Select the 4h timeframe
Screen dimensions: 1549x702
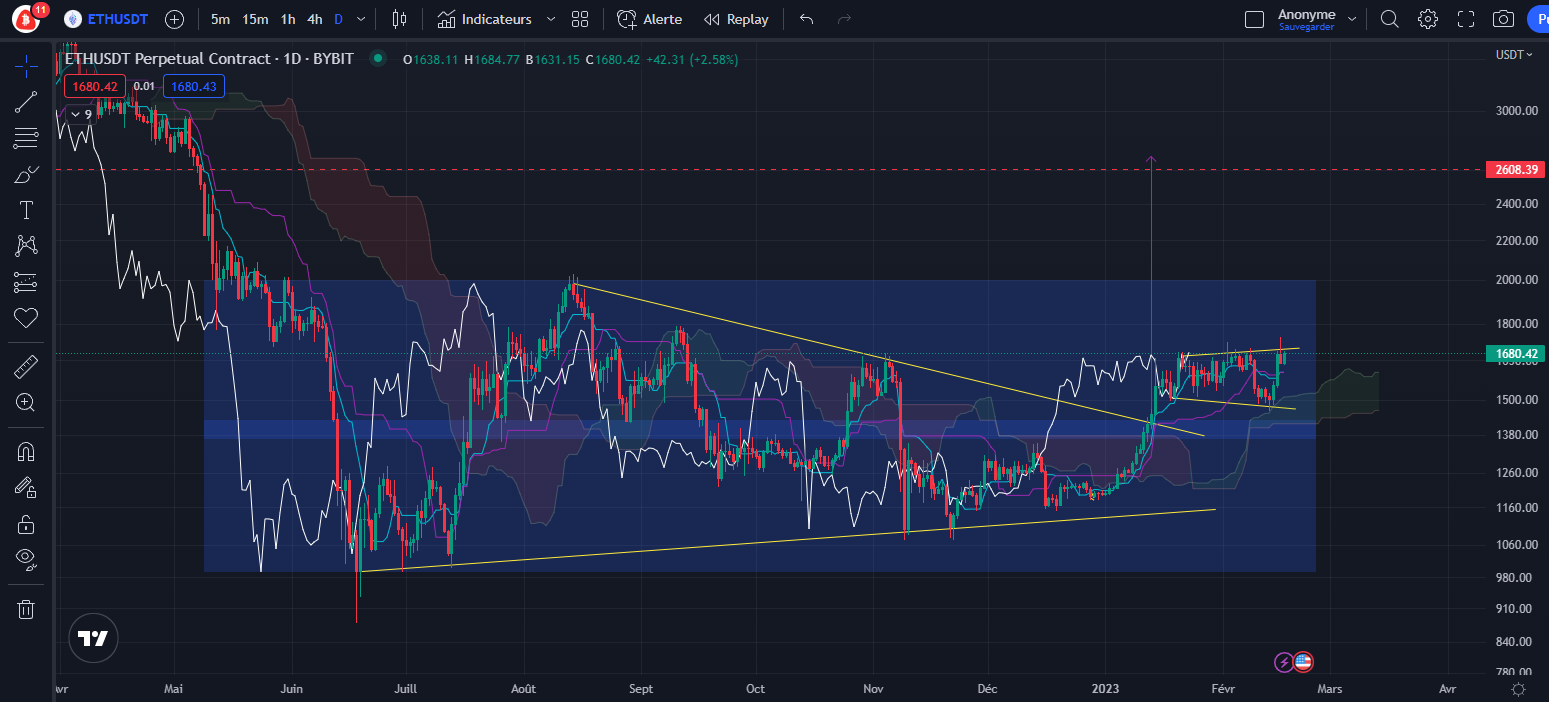(x=314, y=19)
